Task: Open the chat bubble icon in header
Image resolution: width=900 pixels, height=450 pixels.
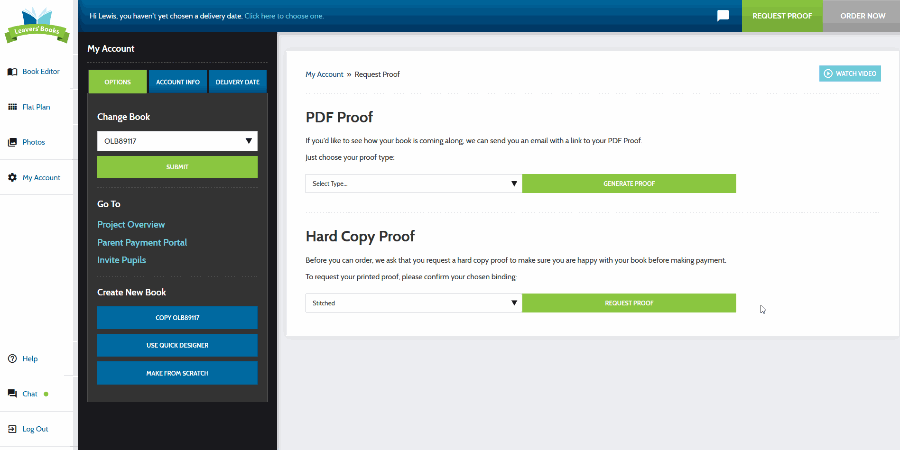Action: tap(722, 16)
